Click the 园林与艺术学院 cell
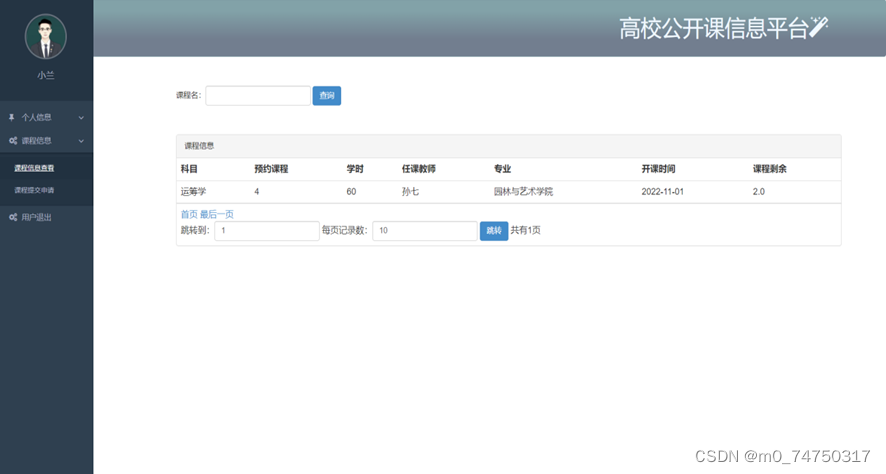The height and width of the screenshot is (474, 886). (x=523, y=192)
